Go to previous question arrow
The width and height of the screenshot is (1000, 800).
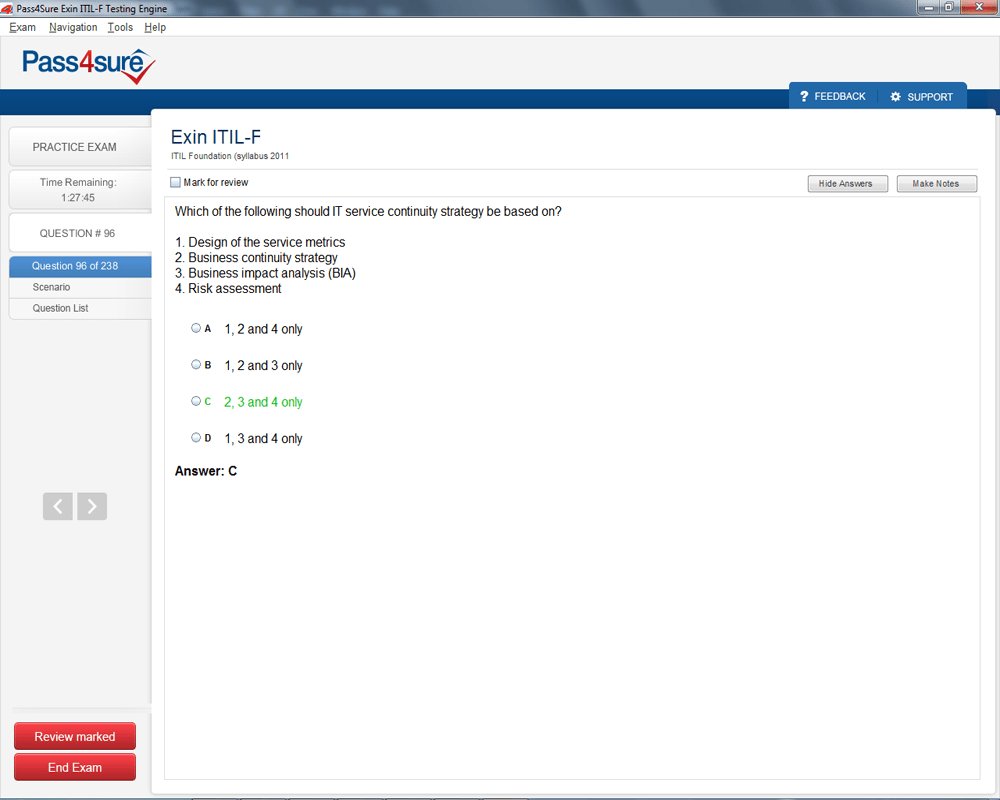coord(57,507)
